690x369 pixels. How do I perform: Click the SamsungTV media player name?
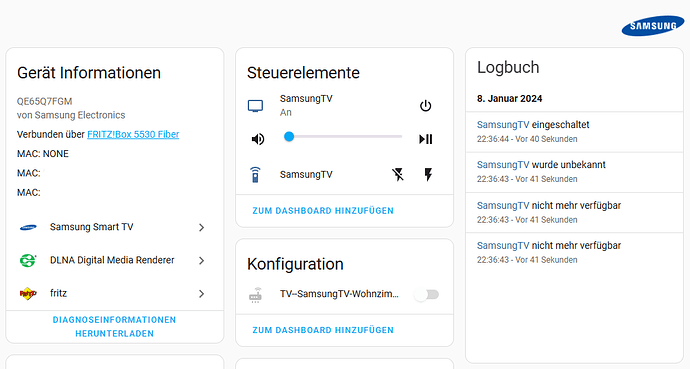[306, 99]
